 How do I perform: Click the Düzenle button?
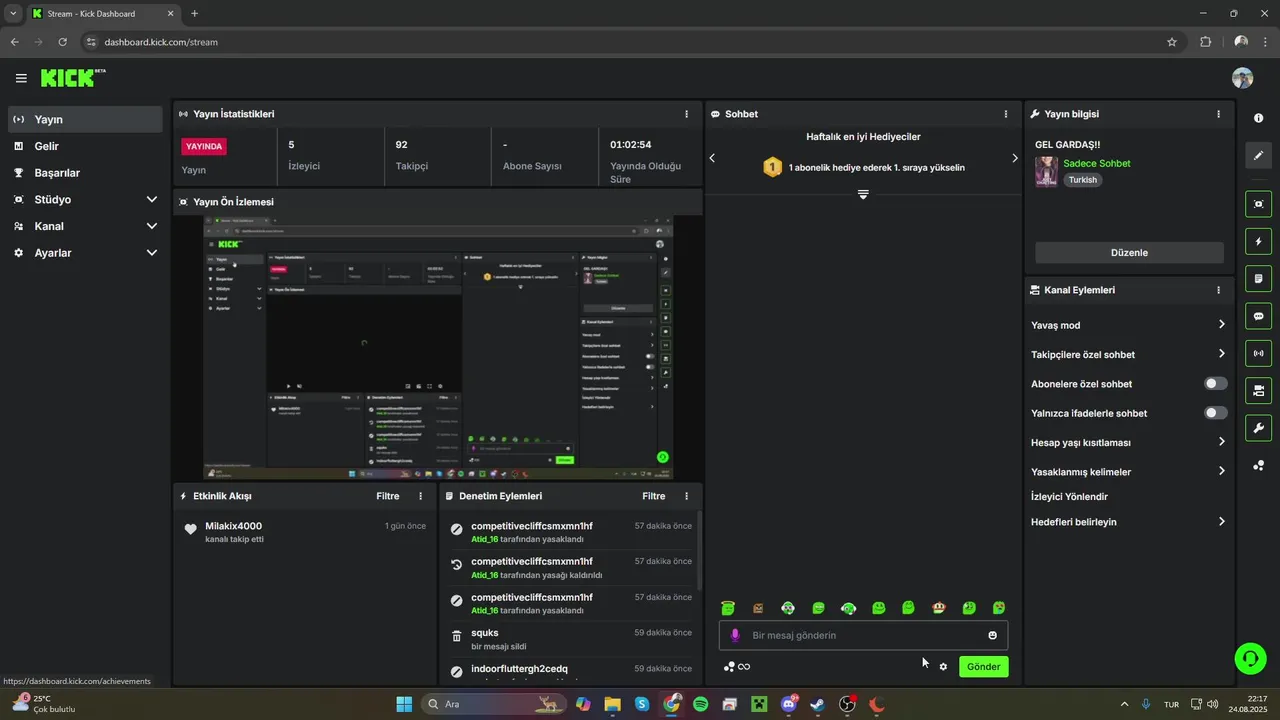point(1129,253)
